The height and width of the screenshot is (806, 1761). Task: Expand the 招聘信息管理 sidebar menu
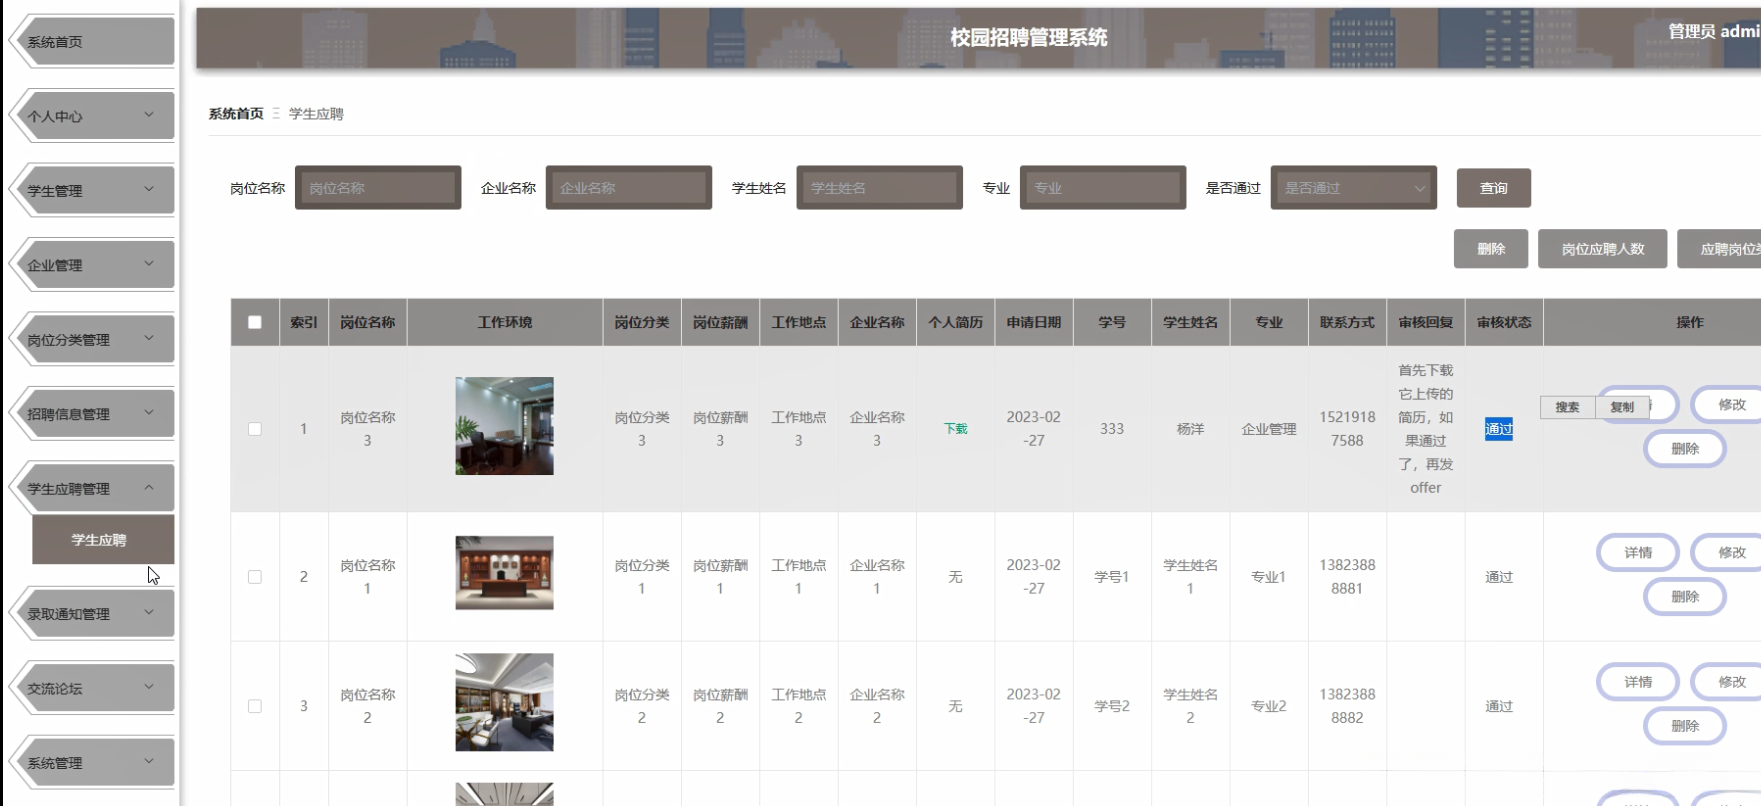pos(92,414)
